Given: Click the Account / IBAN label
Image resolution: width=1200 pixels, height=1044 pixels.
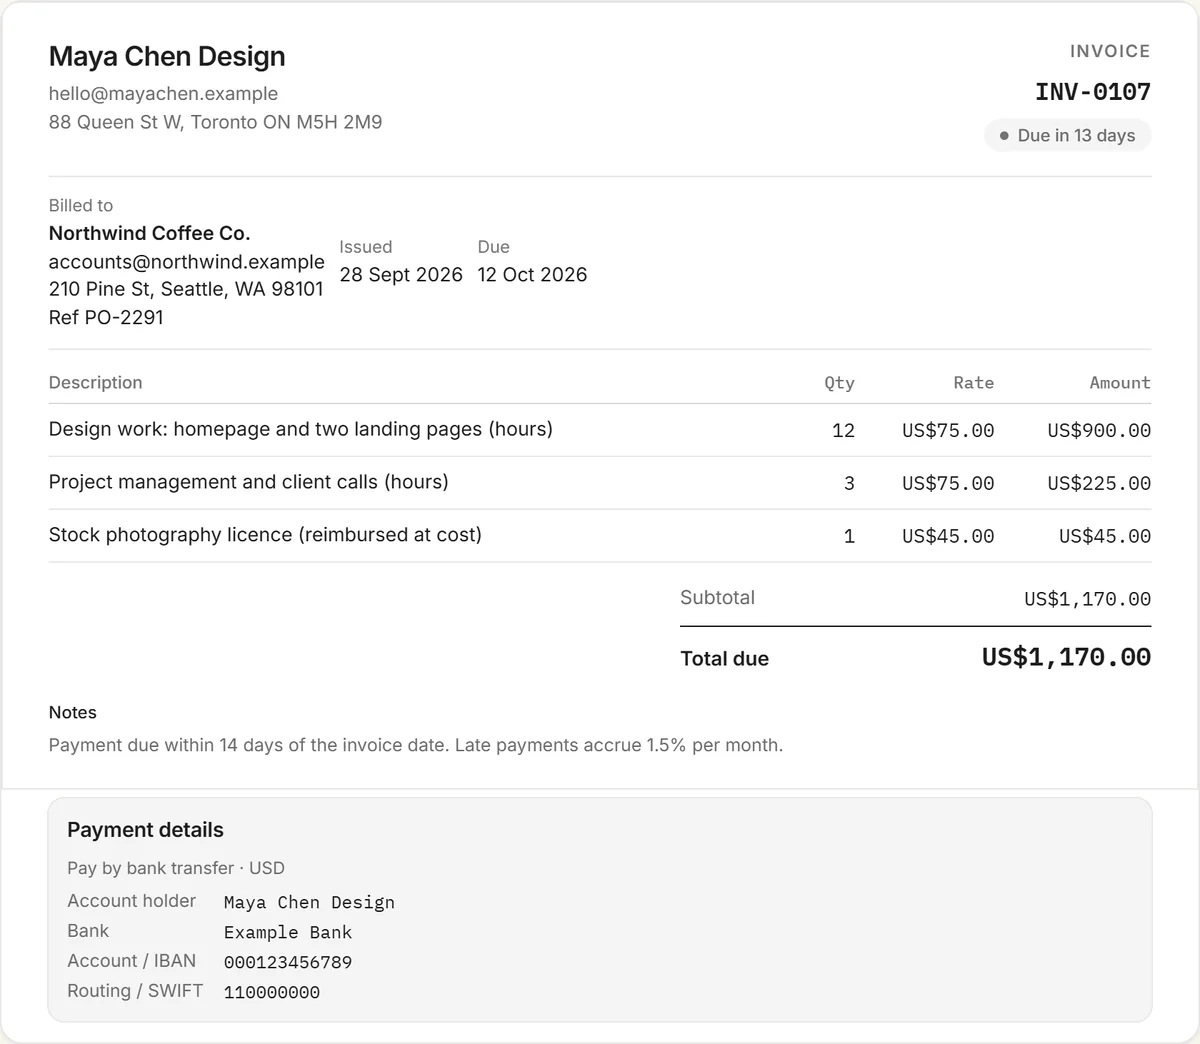Looking at the screenshot, I should click(x=131, y=961).
